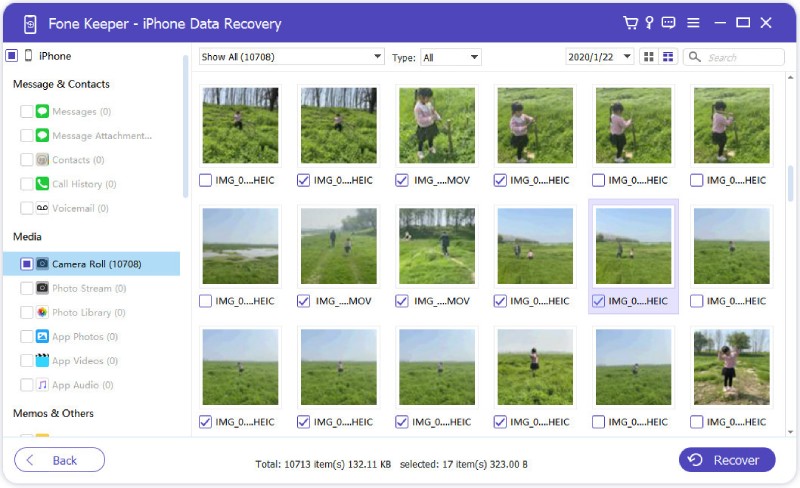This screenshot has width=800, height=488.
Task: Click the Total 10713 item(s) status text
Action: (323, 464)
